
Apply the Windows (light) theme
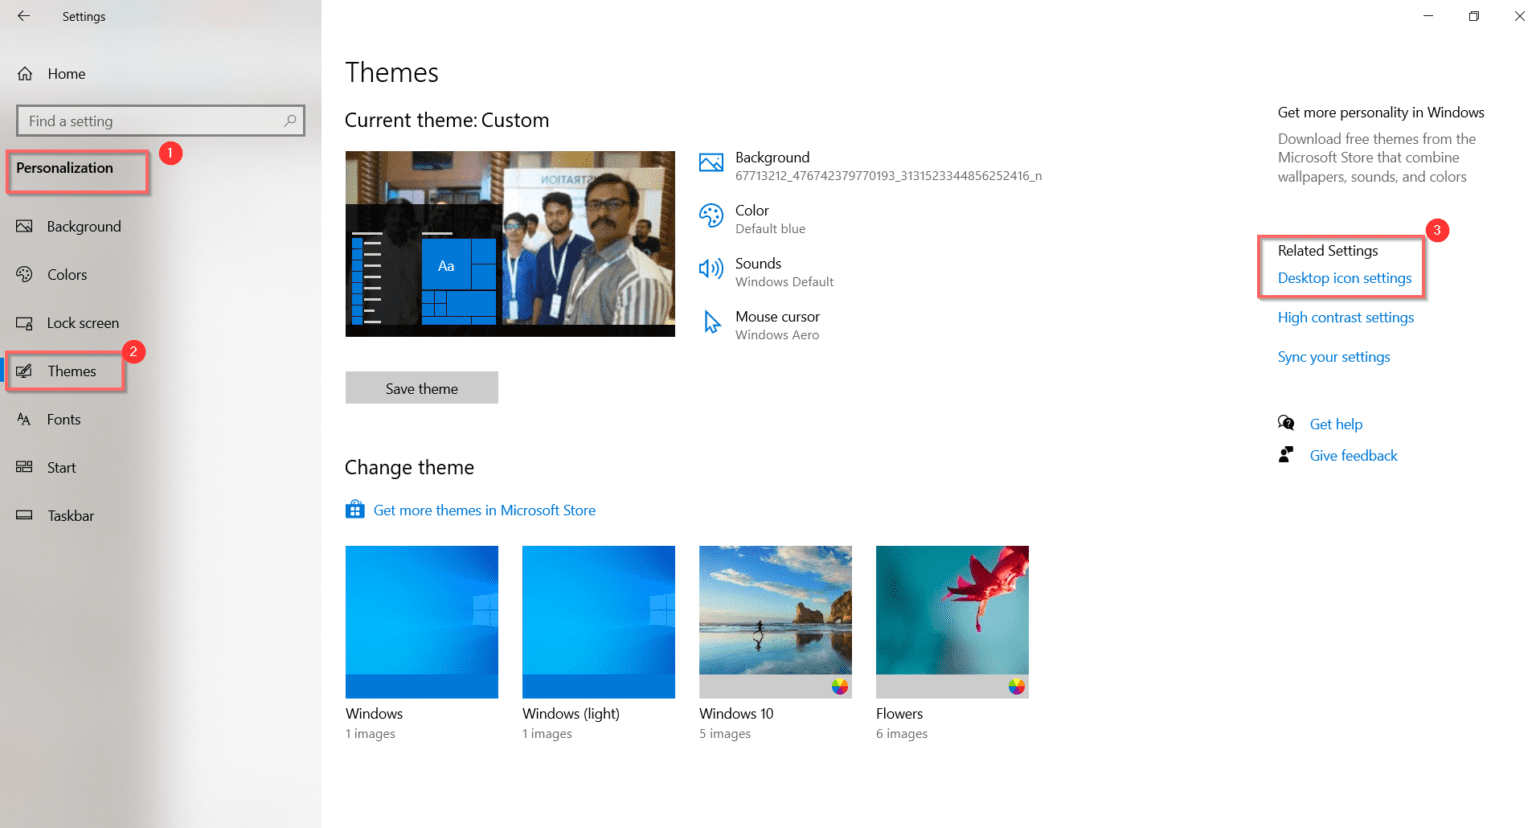pyautogui.click(x=598, y=621)
